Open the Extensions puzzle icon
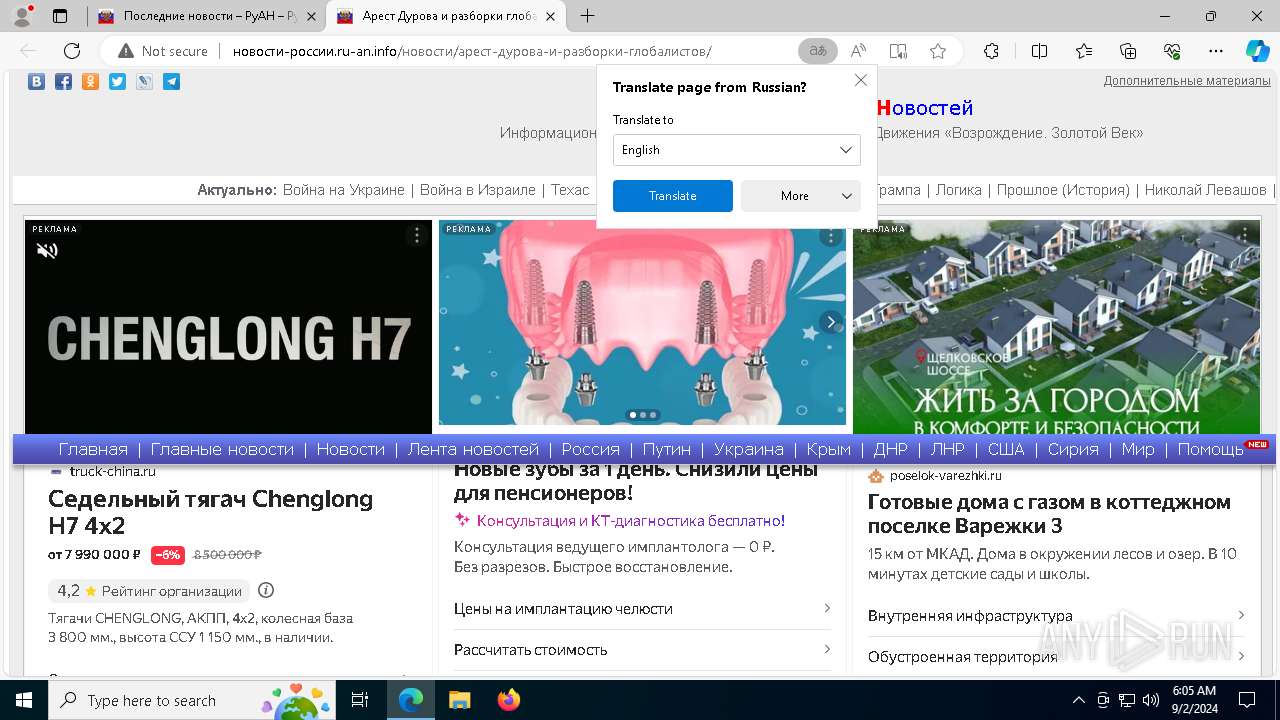Image resolution: width=1280 pixels, height=720 pixels. coord(991,51)
